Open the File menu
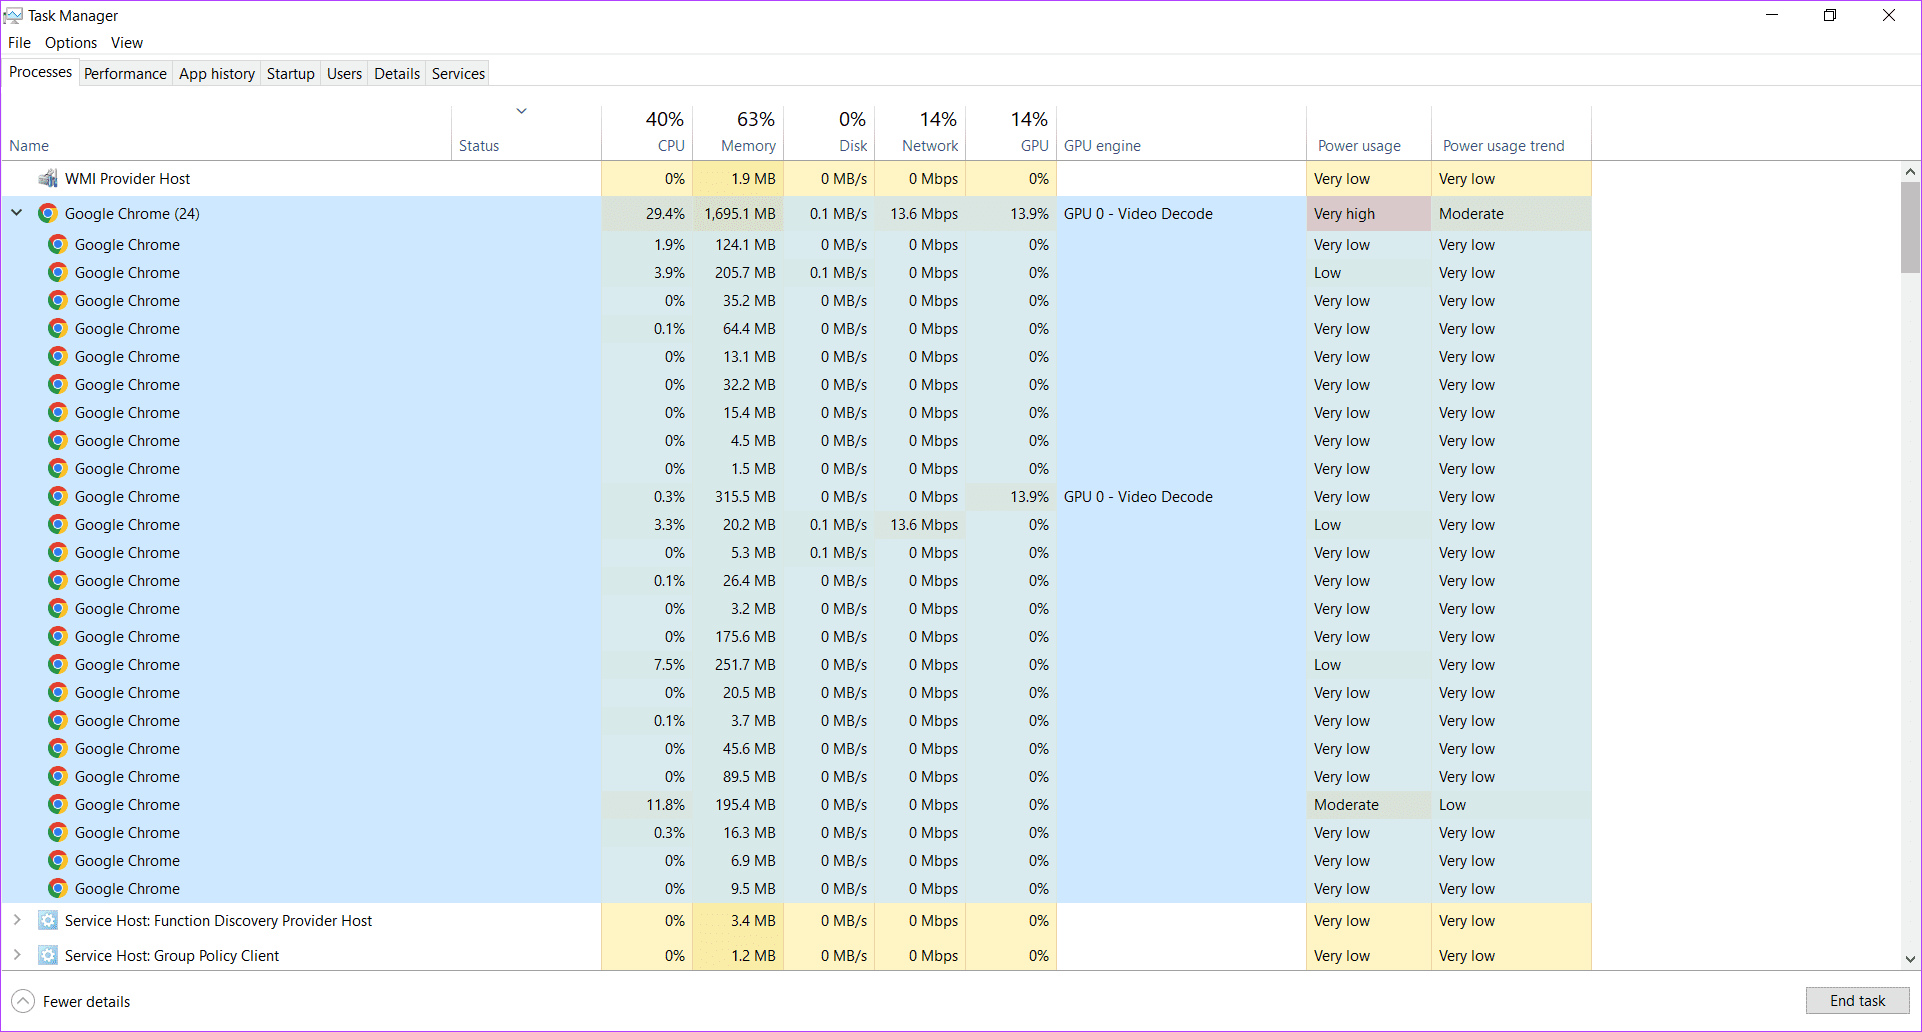1922x1032 pixels. (x=19, y=43)
